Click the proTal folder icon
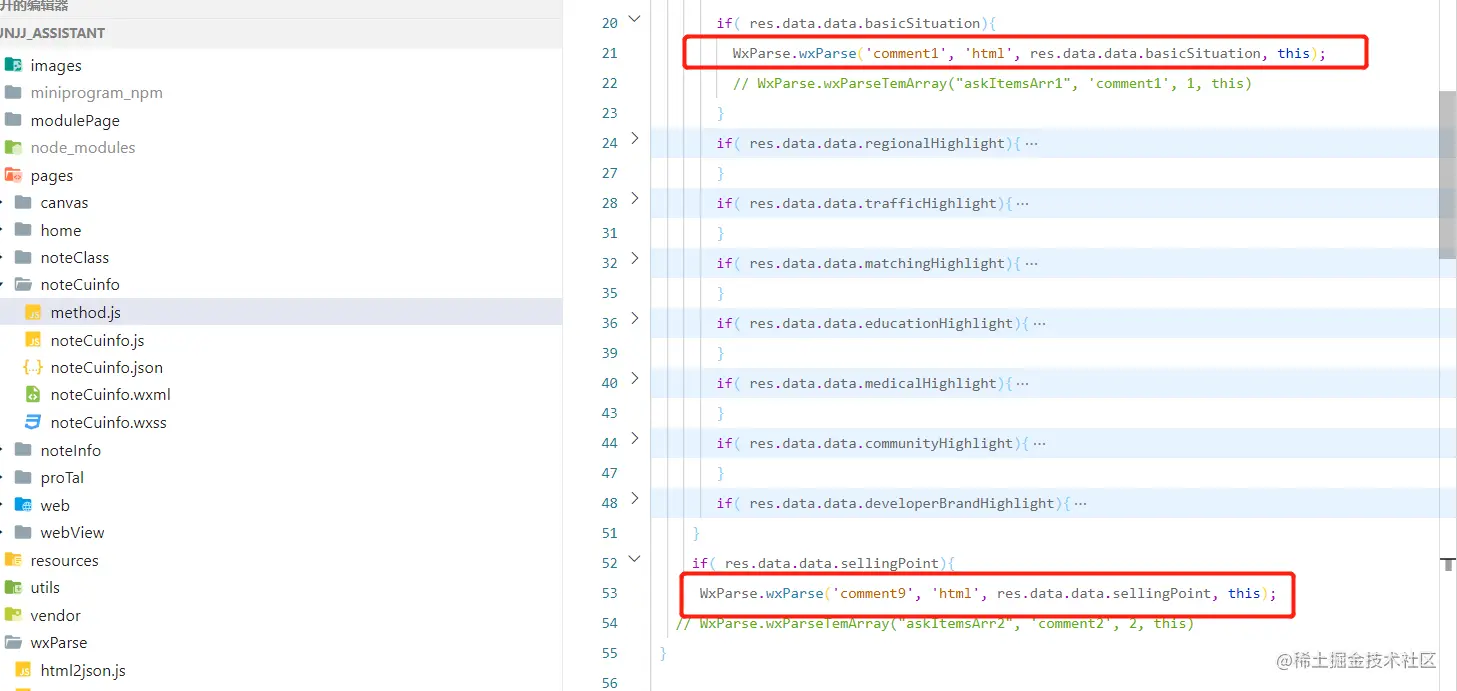Viewport: 1457px width, 691px height. 23,477
